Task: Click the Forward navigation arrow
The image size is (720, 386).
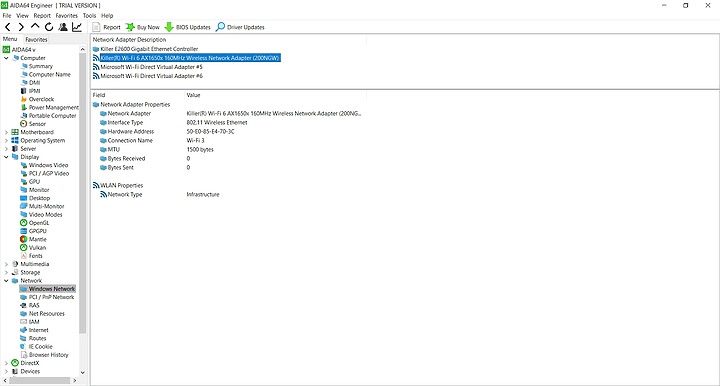Action: coord(21,27)
